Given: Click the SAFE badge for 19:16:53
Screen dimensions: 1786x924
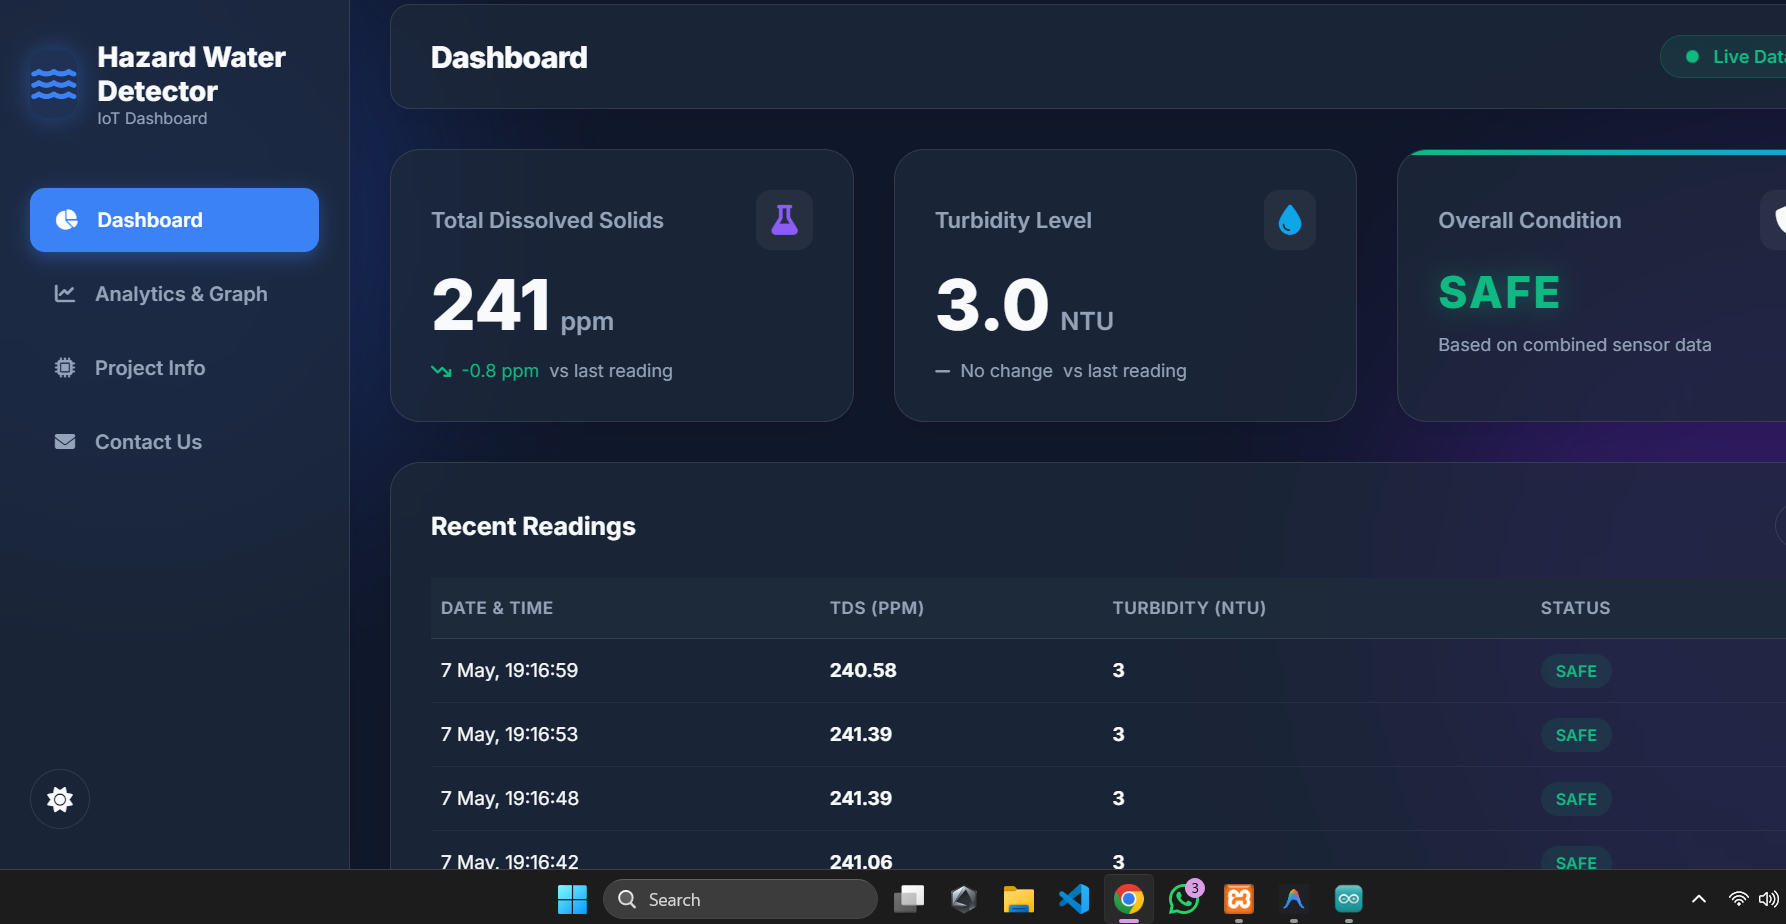Looking at the screenshot, I should coord(1576,735).
